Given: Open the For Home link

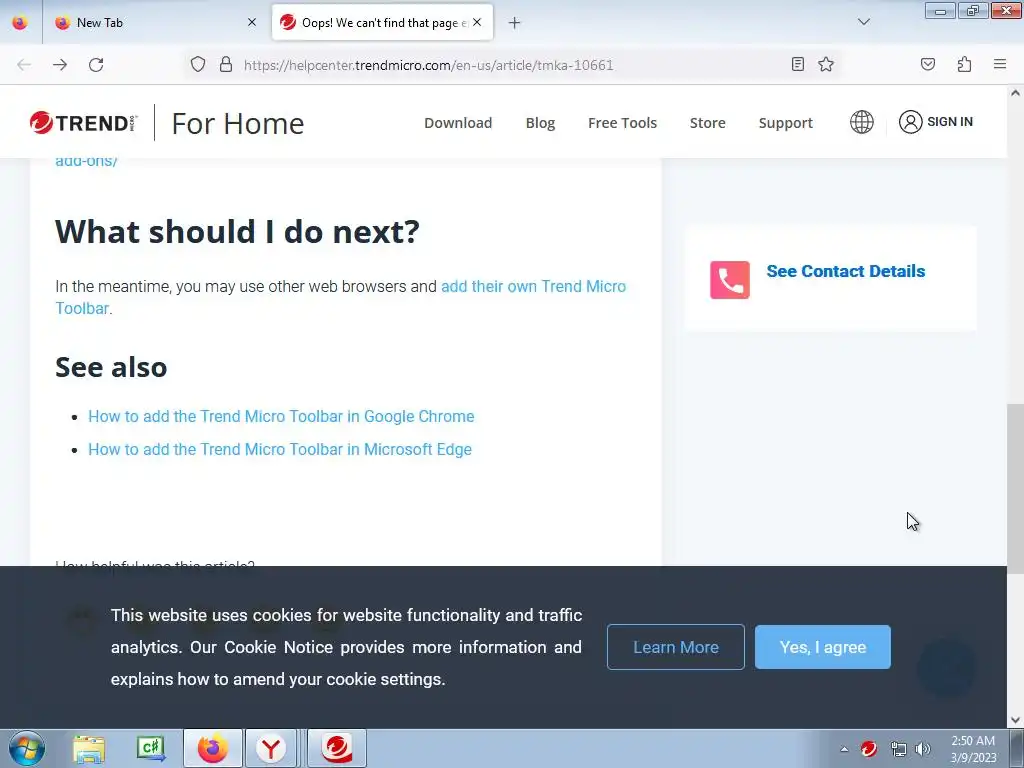Looking at the screenshot, I should (238, 123).
